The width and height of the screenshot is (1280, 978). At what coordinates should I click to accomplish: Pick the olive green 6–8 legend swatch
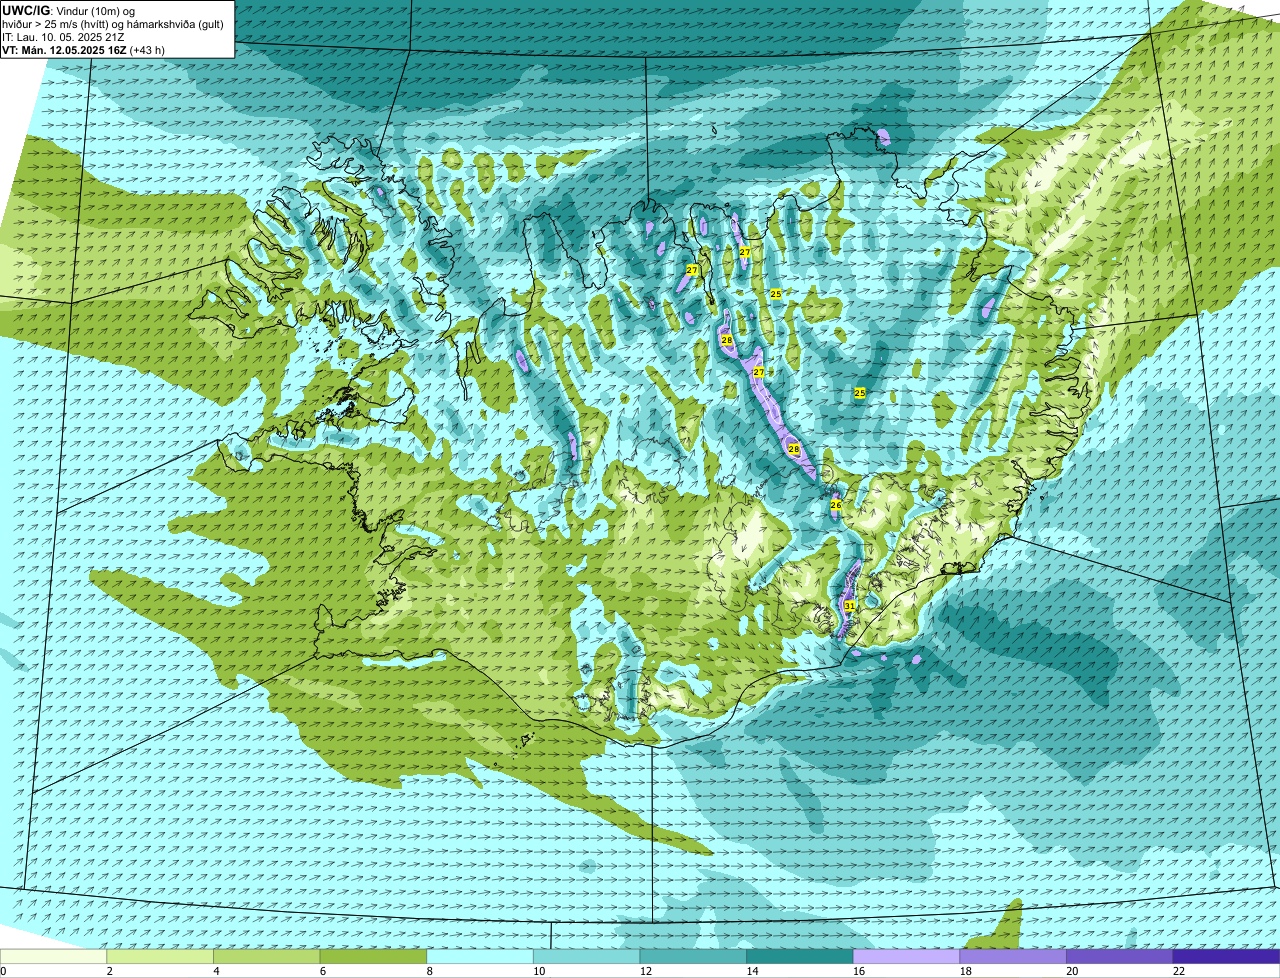[373, 956]
